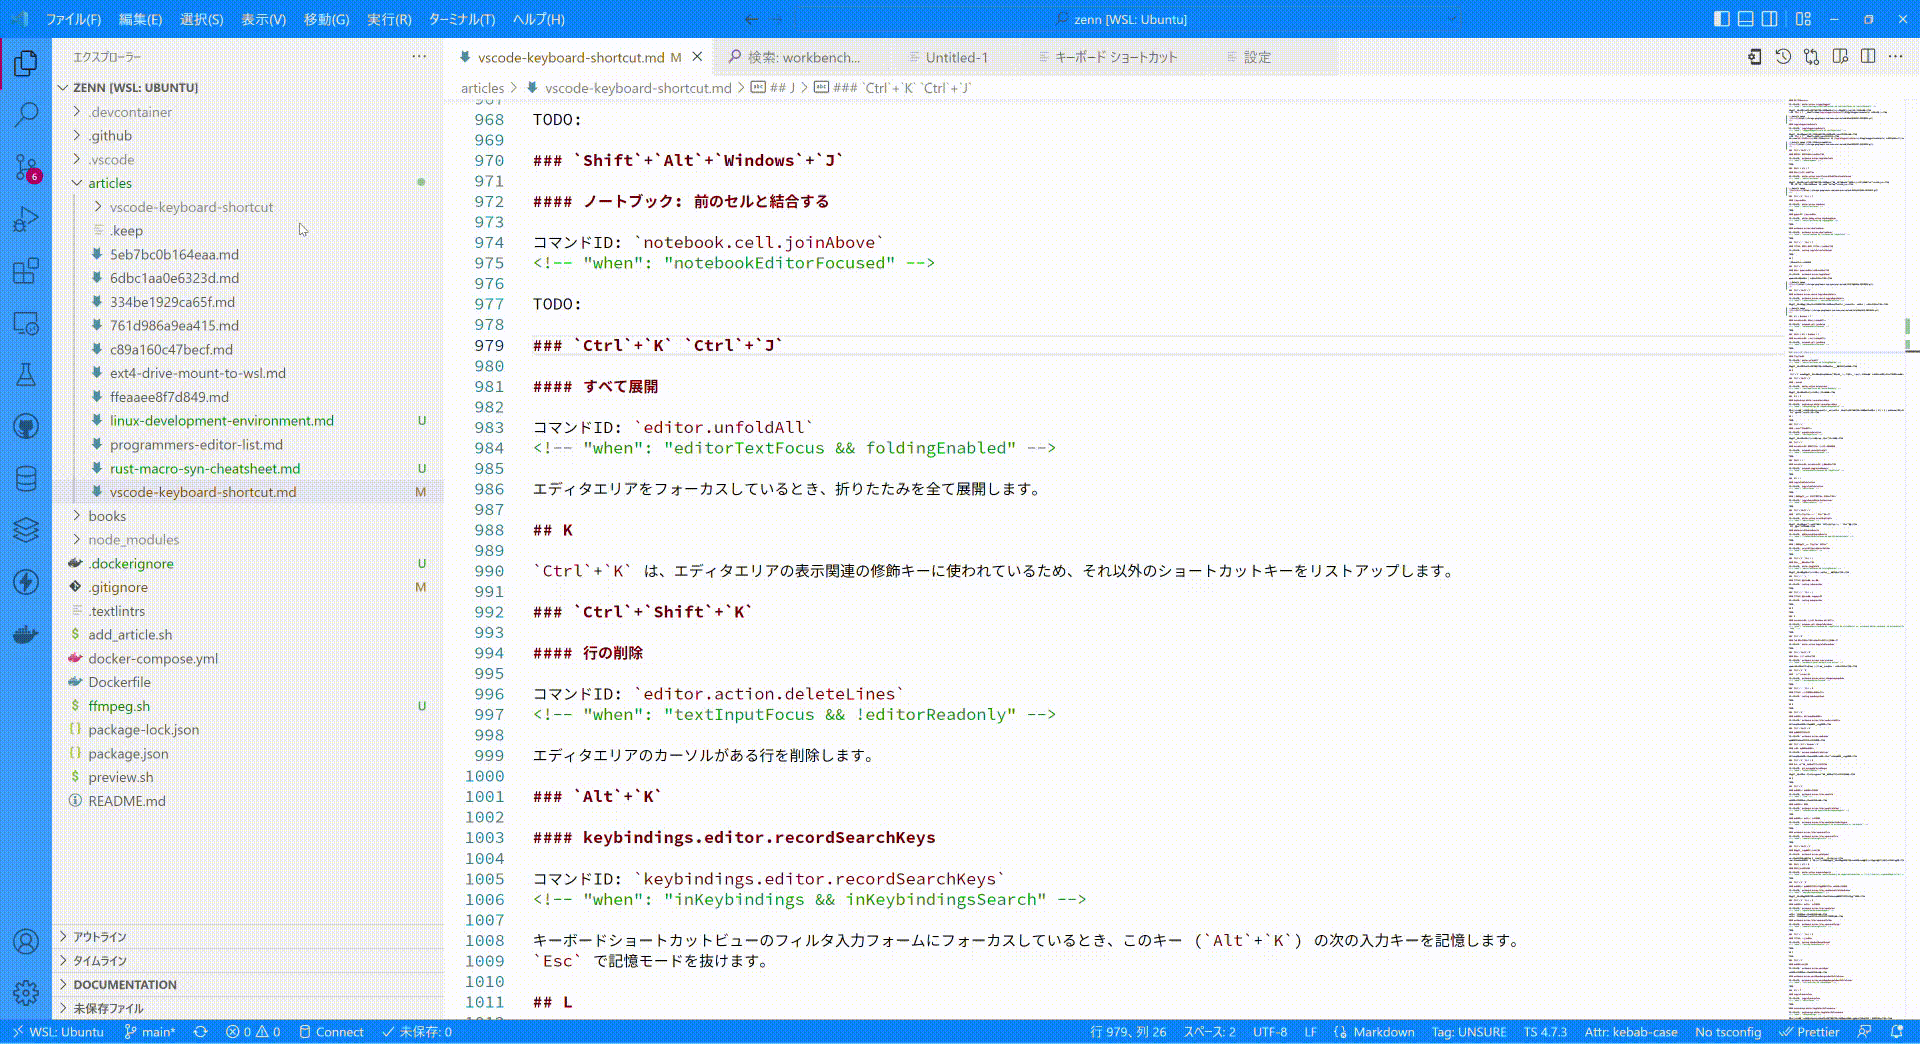Open README.md in explorer
This screenshot has height=1044, width=1920.
coord(127,801)
